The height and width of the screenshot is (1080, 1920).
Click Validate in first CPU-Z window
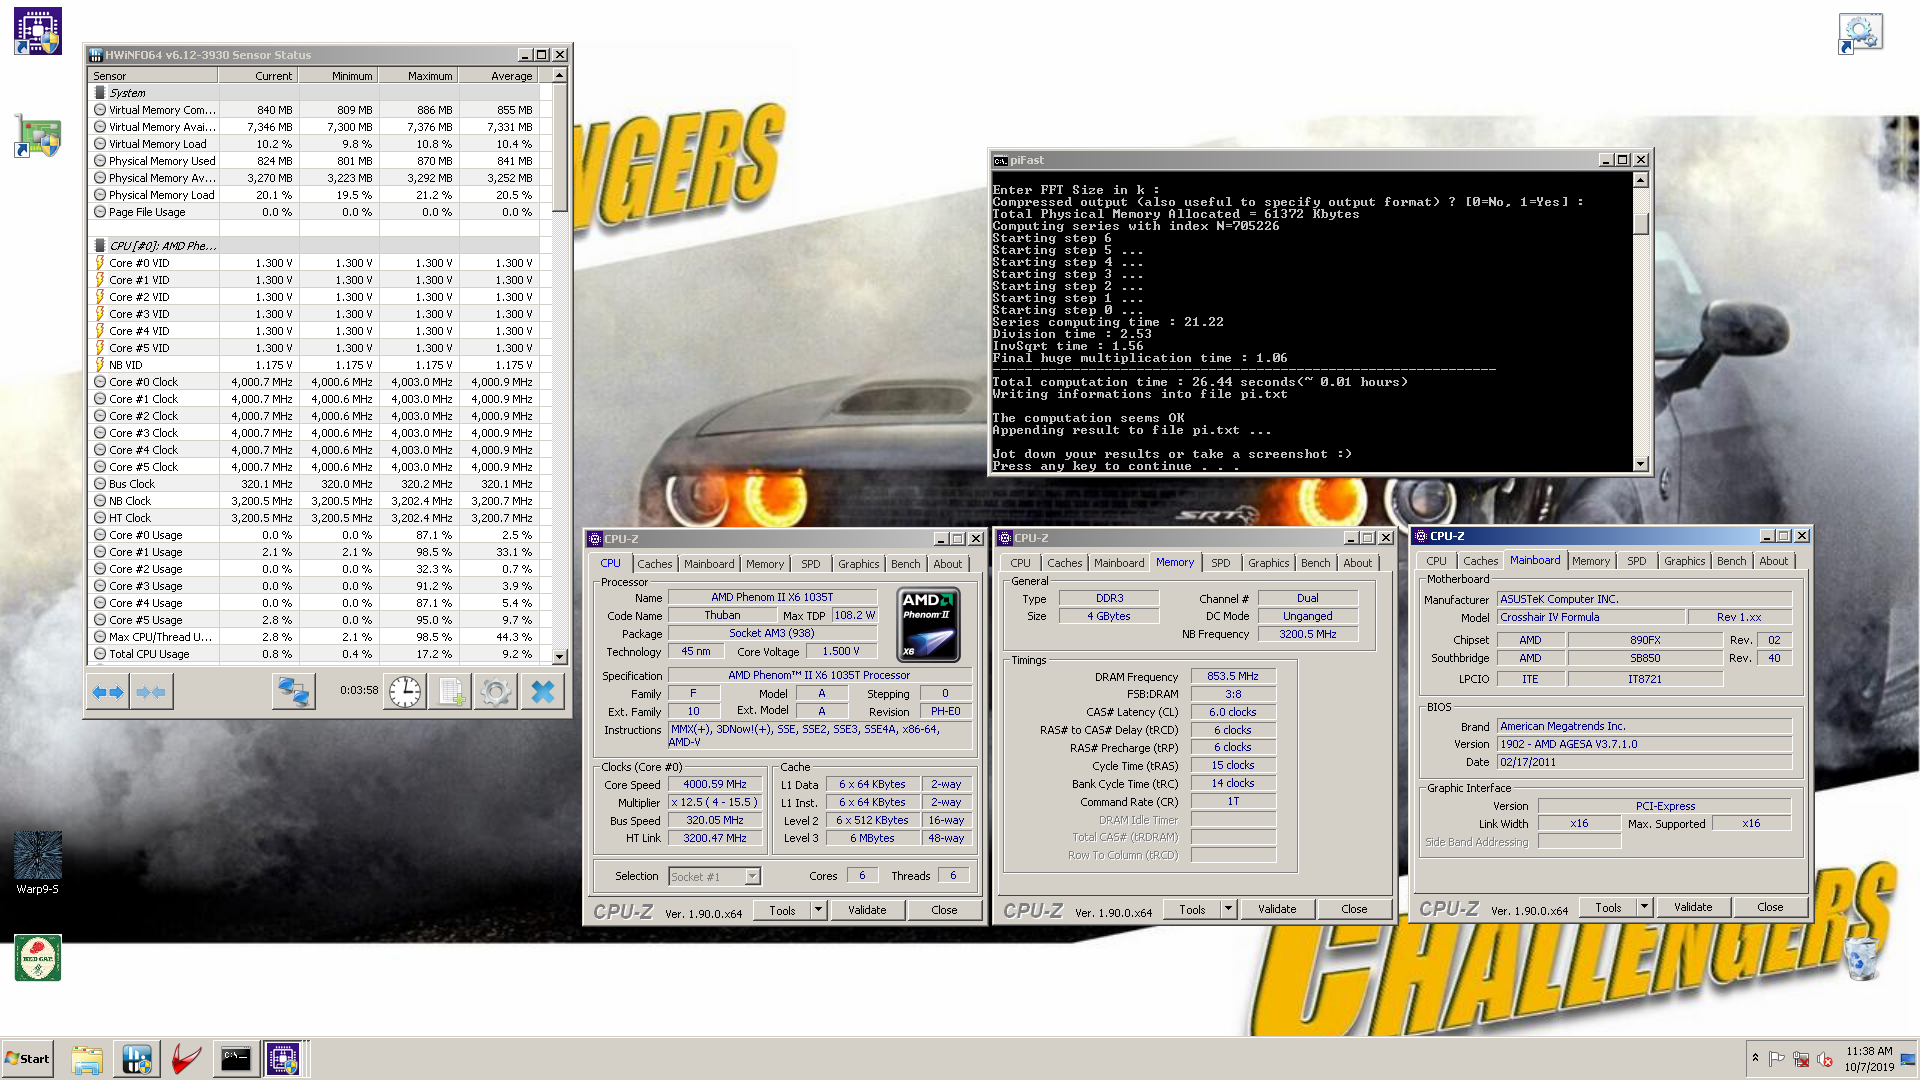867,910
